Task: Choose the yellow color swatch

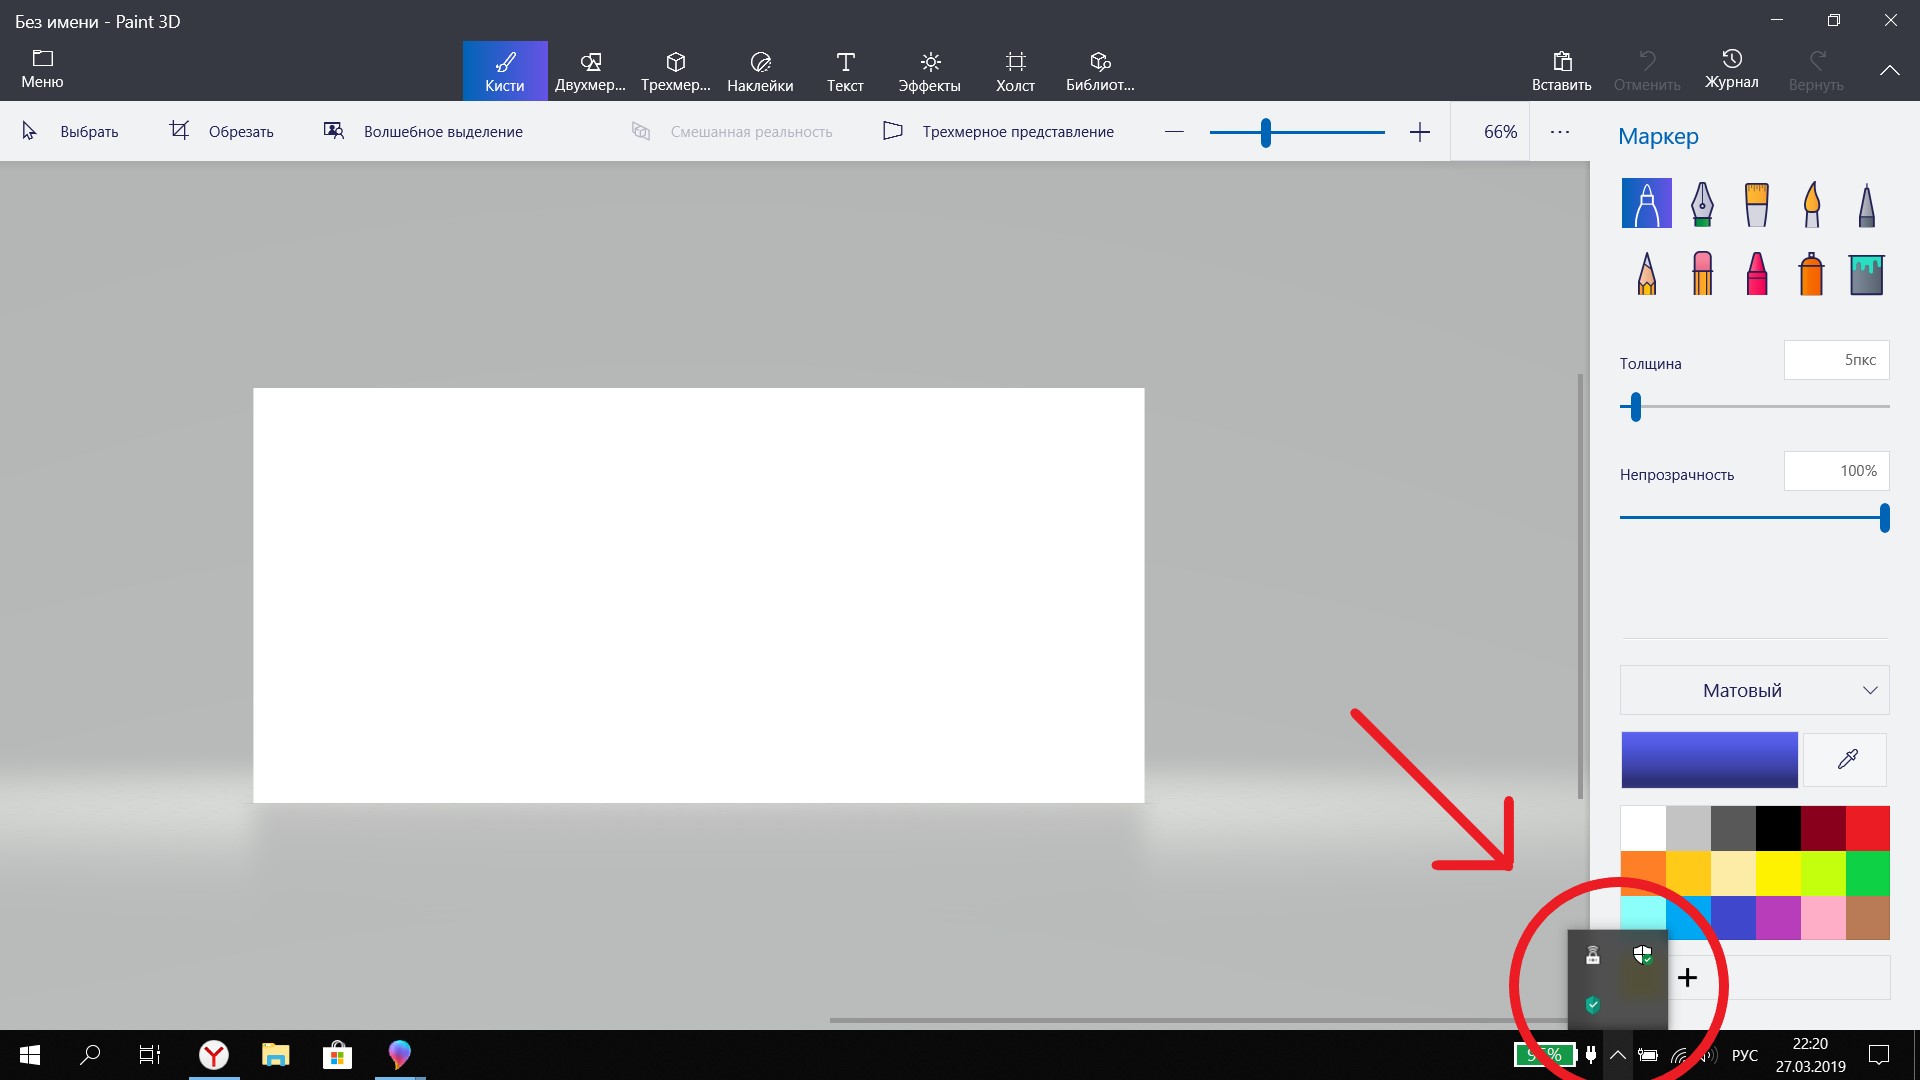Action: (1777, 873)
